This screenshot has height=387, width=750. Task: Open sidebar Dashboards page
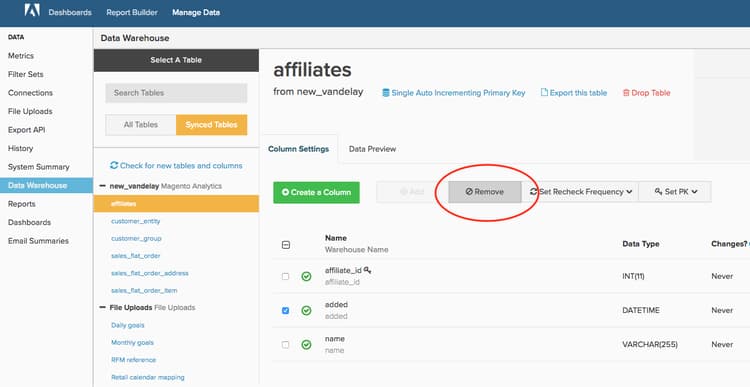click(29, 222)
